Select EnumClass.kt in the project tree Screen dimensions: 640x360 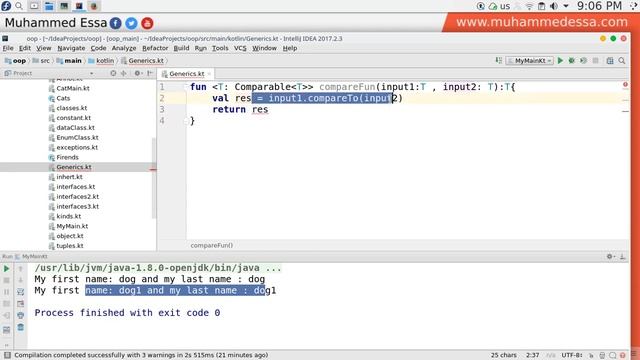coord(77,138)
